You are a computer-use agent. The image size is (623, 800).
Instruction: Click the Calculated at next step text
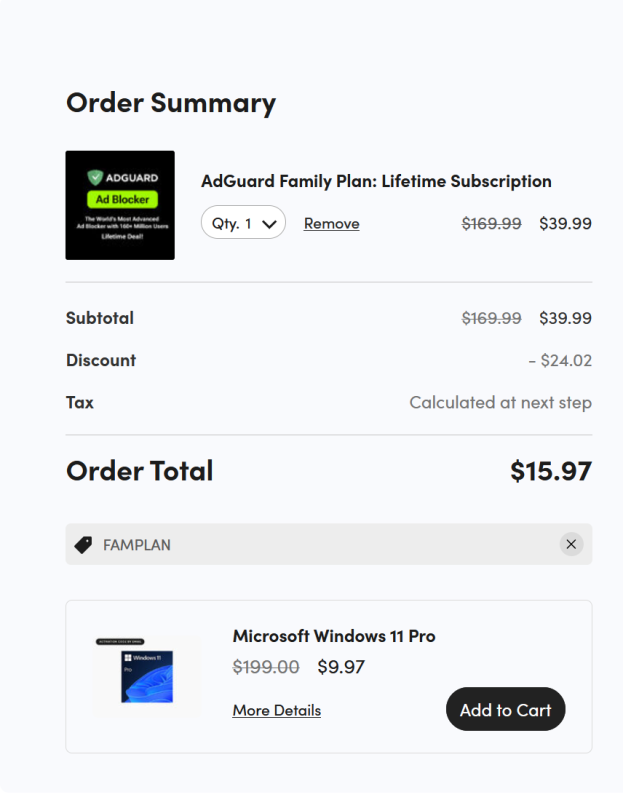[x=500, y=403]
